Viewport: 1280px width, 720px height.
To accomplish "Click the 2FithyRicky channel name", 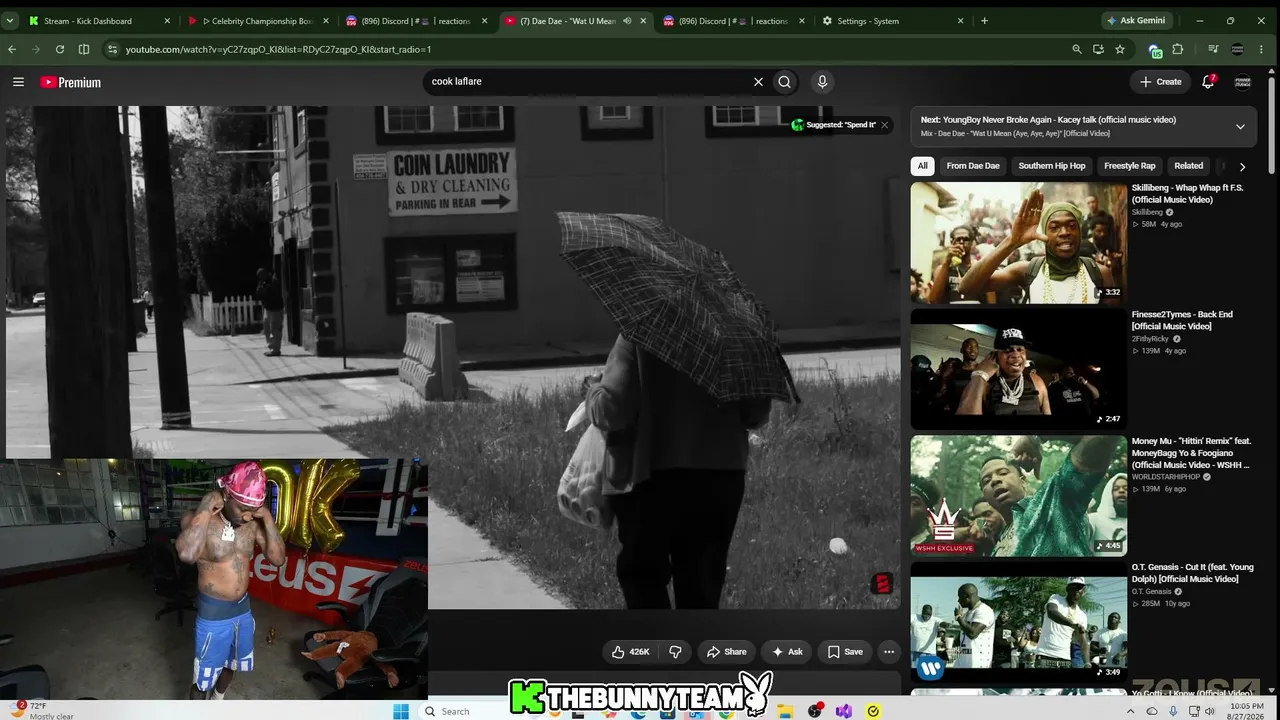I will [1150, 339].
